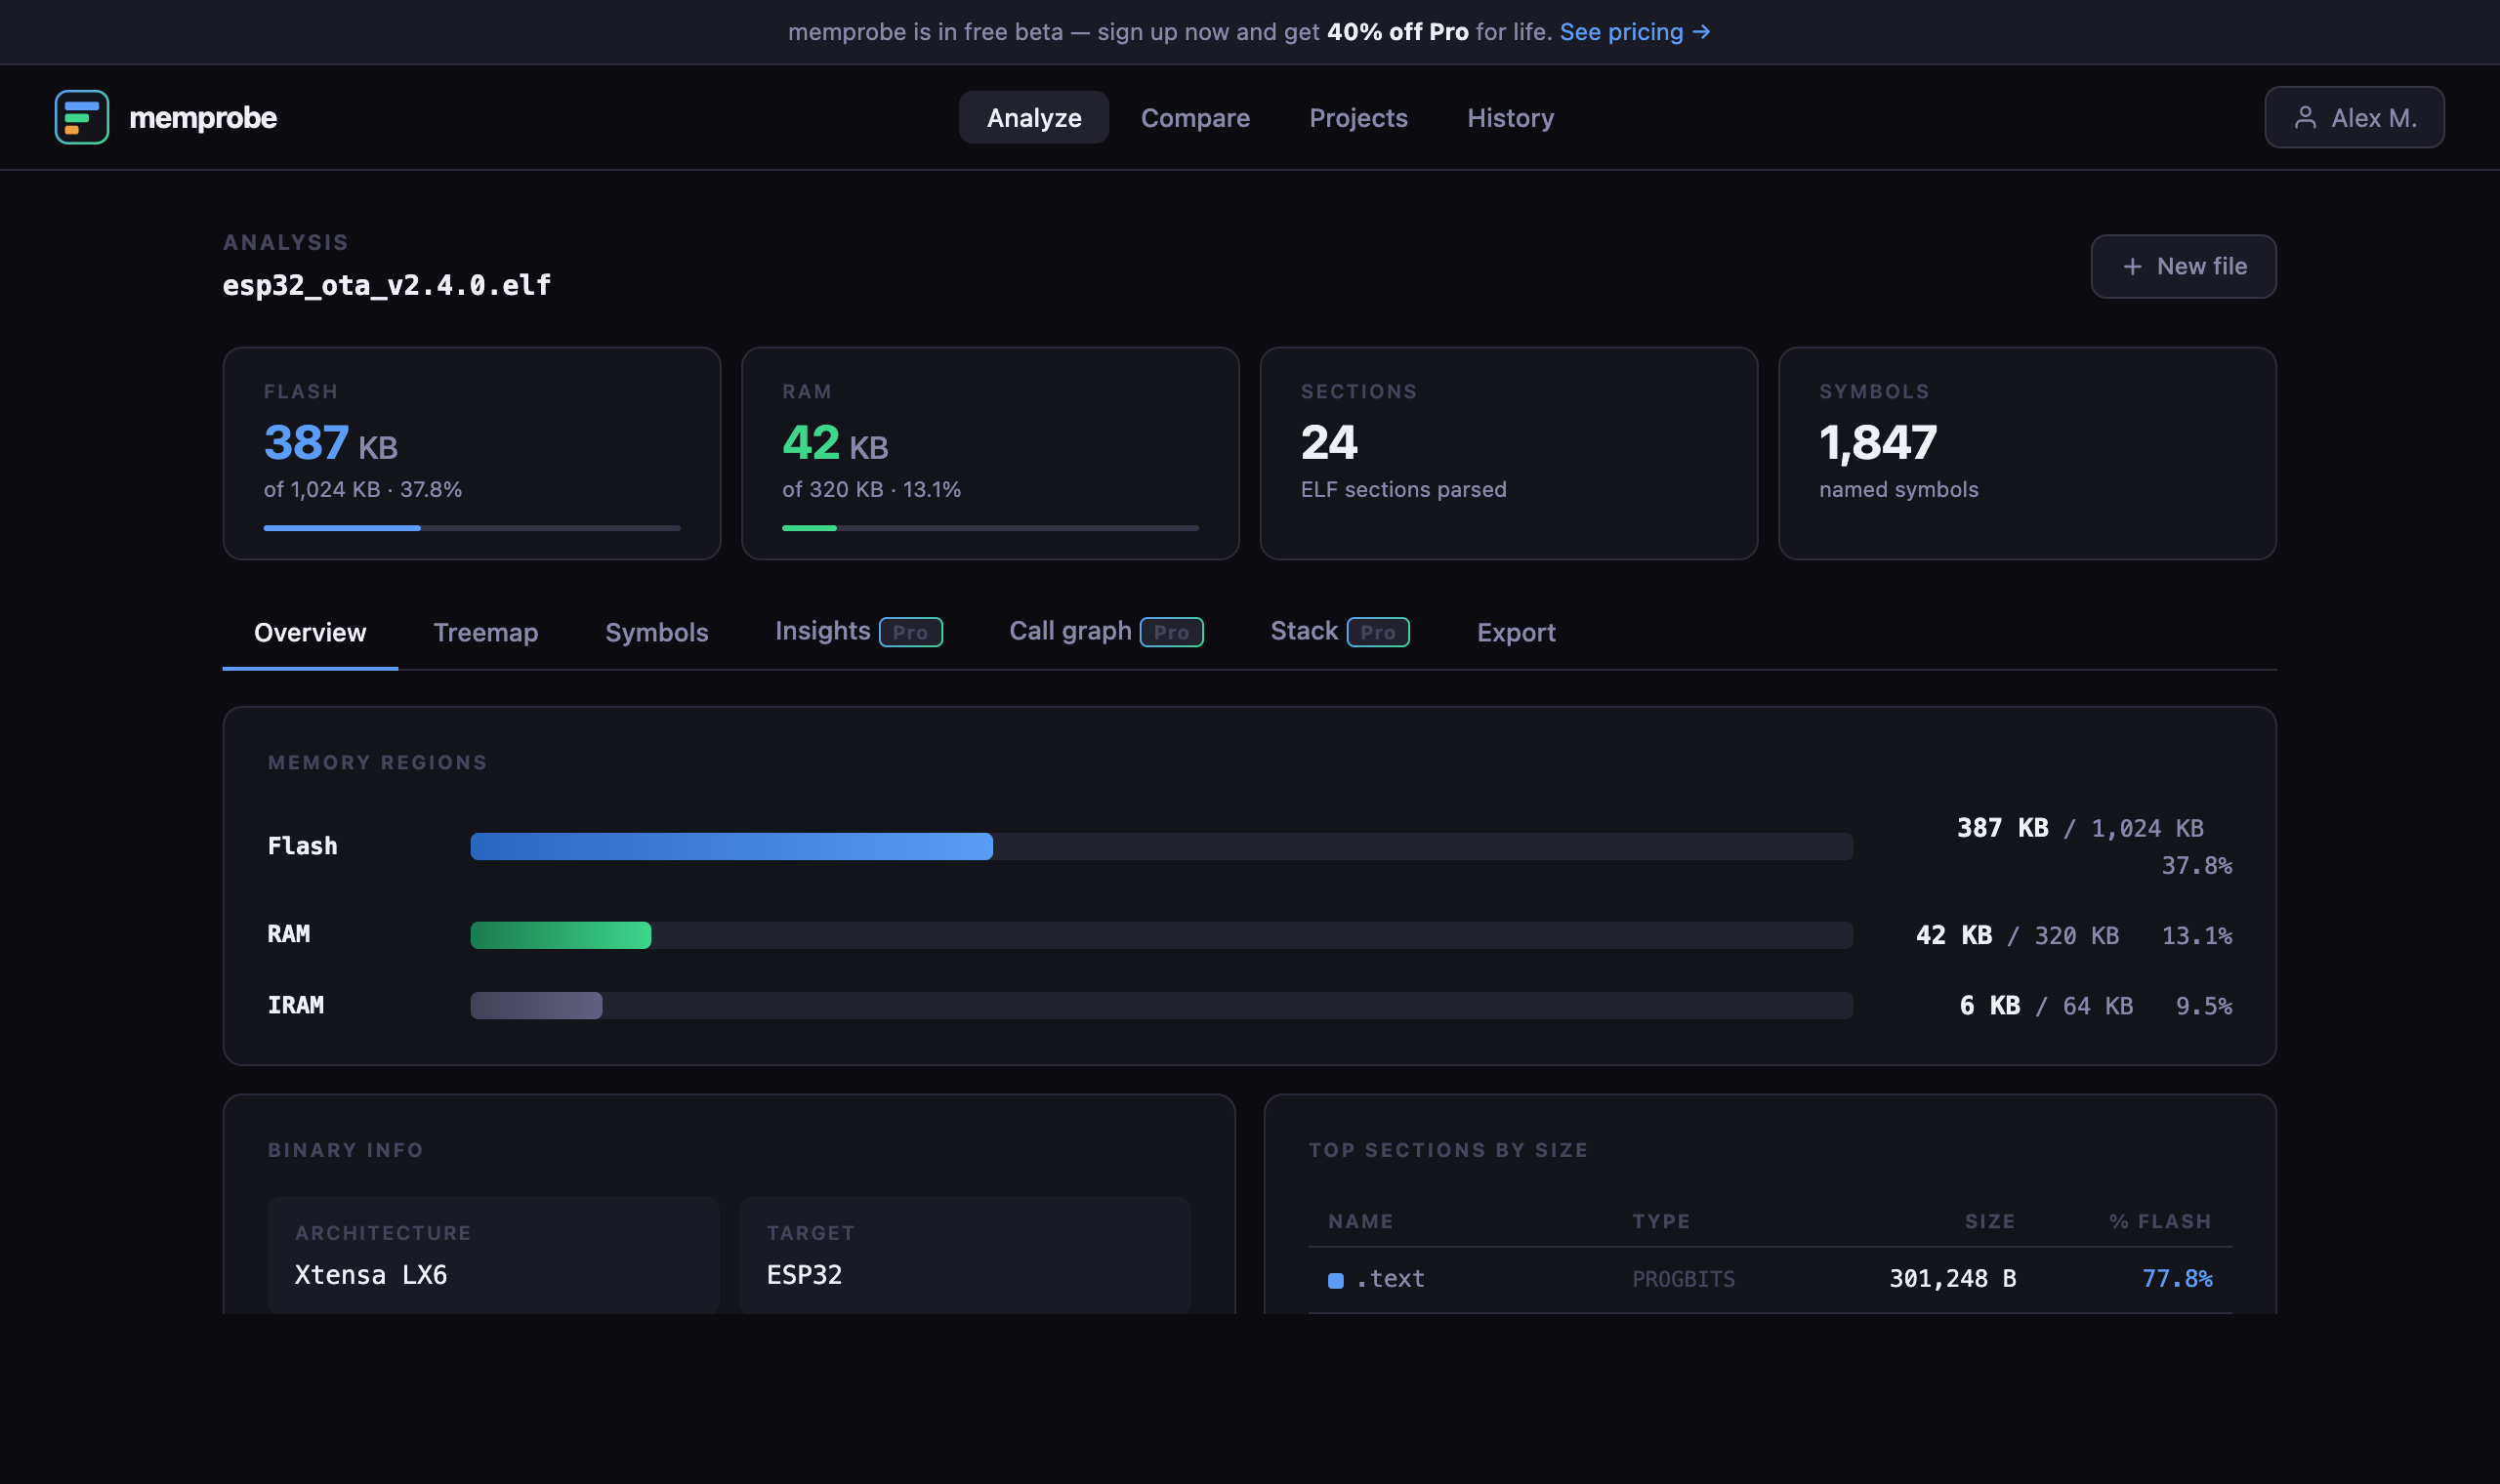Open the Analyze nav item

1033,117
